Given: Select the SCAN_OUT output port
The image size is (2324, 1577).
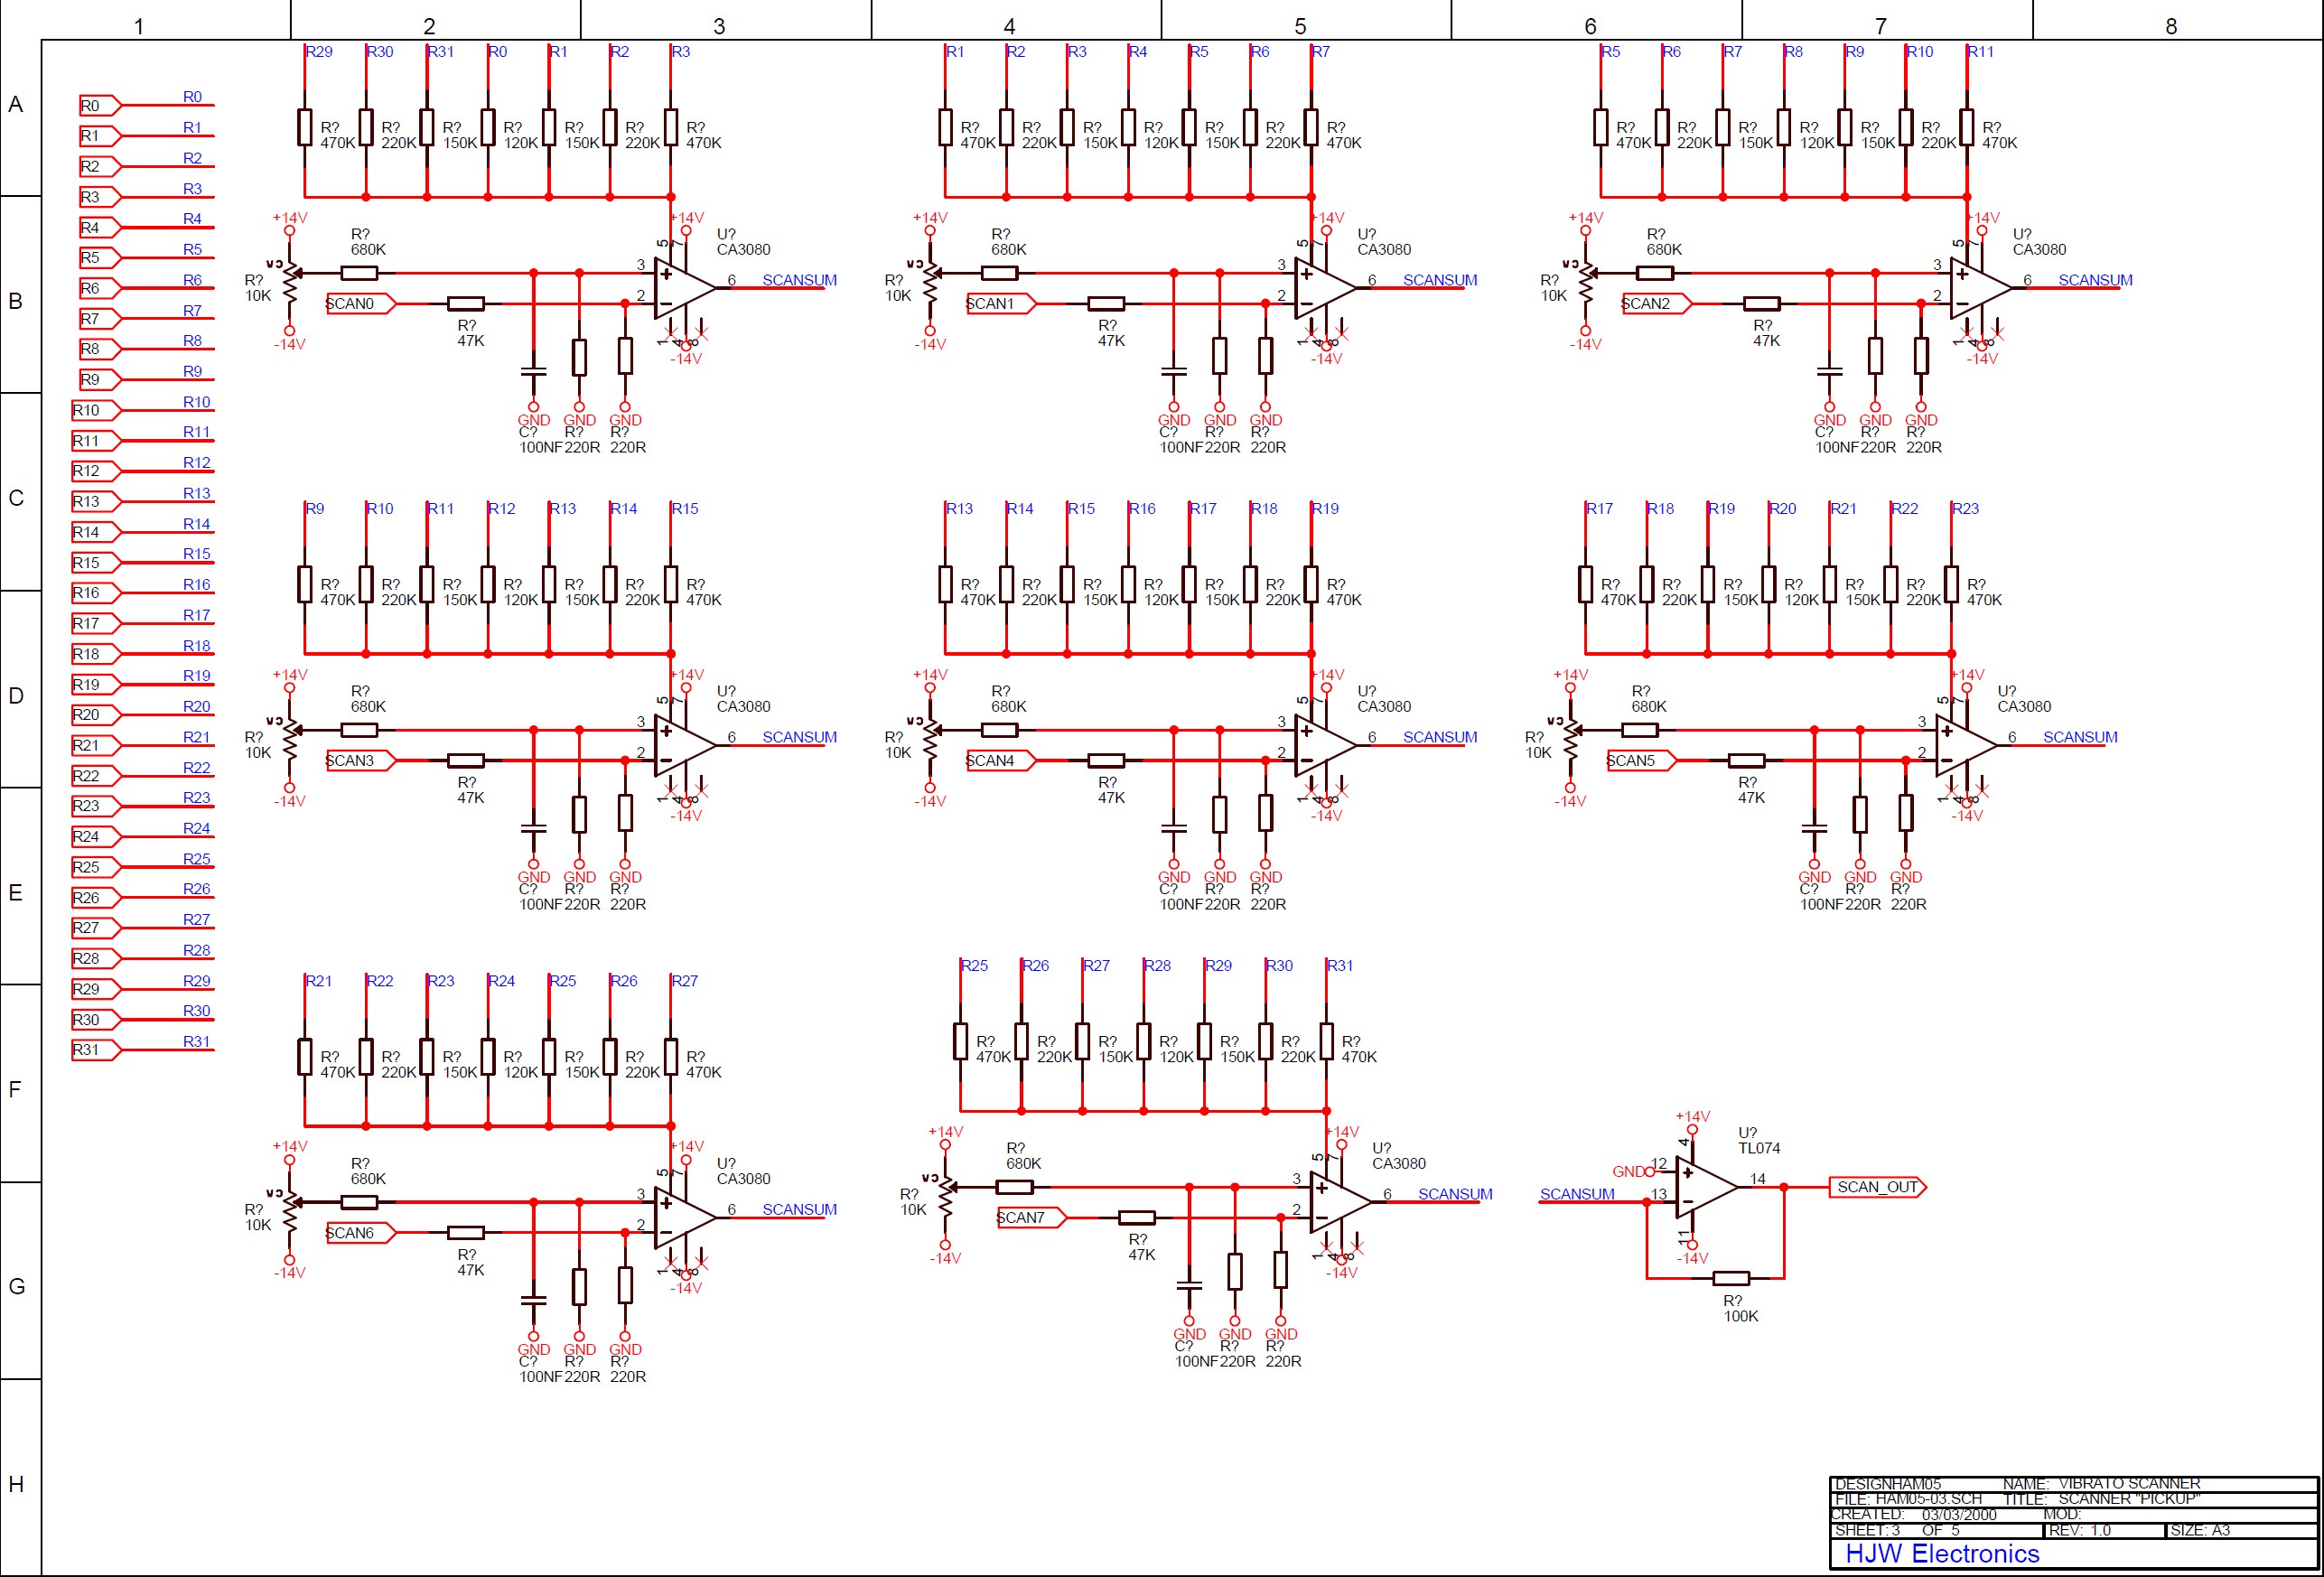Looking at the screenshot, I should (1877, 1187).
